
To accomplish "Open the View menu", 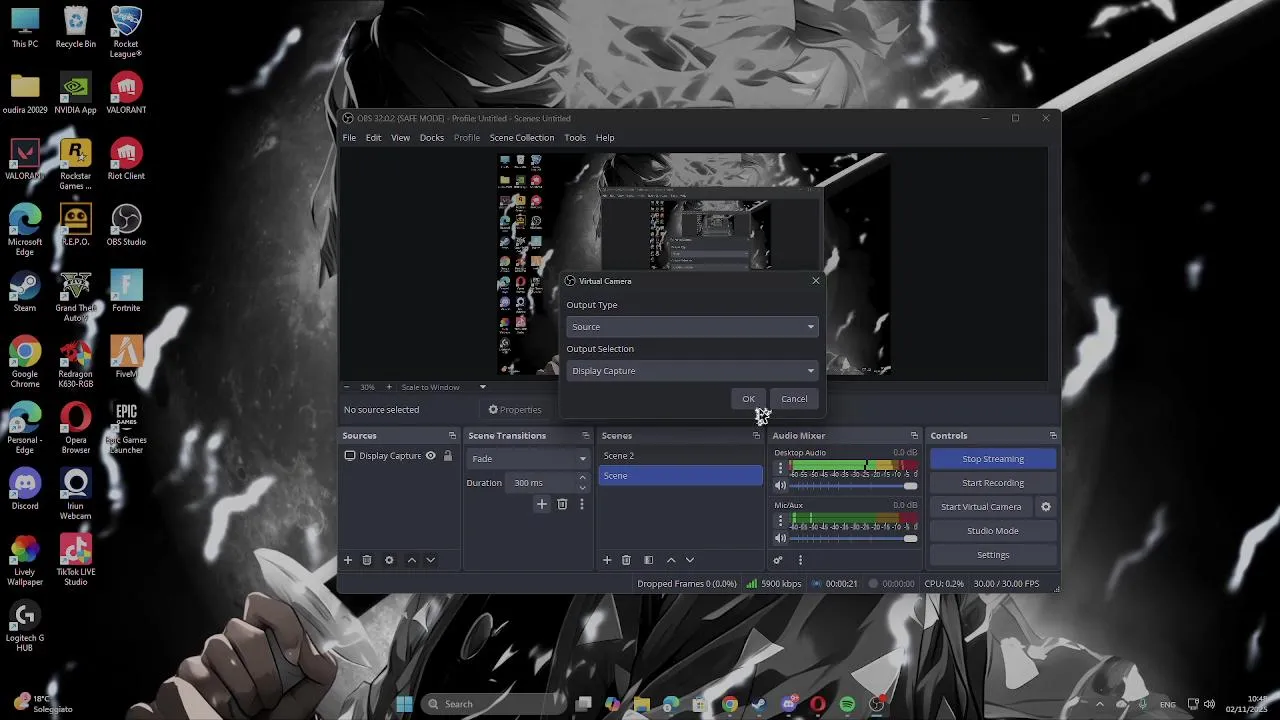I will 400,138.
